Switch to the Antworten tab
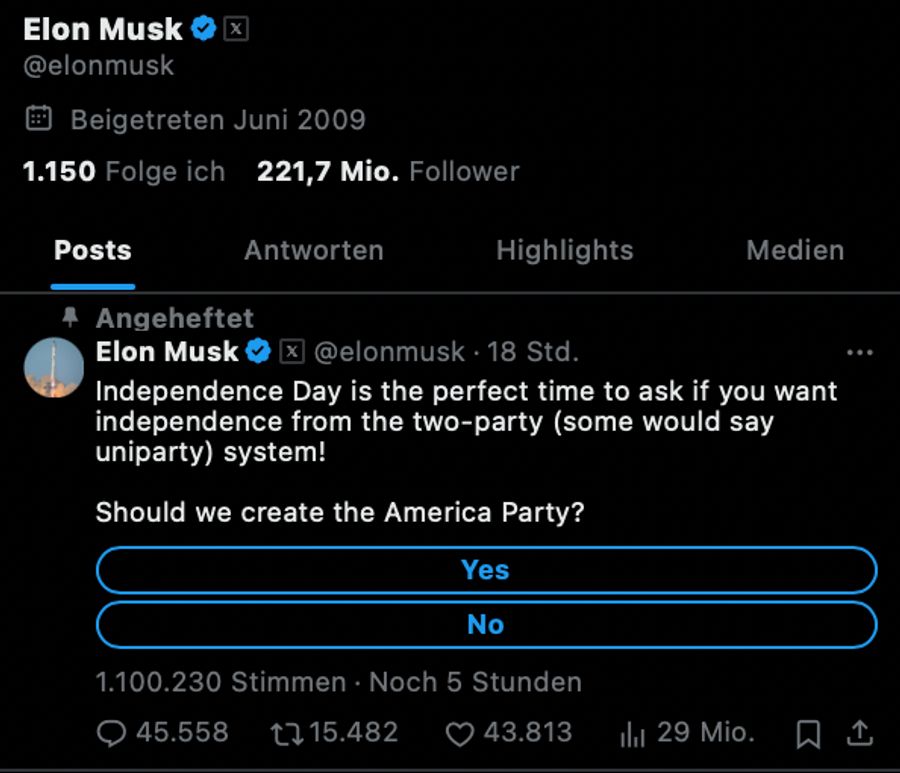This screenshot has width=900, height=773. [x=314, y=251]
